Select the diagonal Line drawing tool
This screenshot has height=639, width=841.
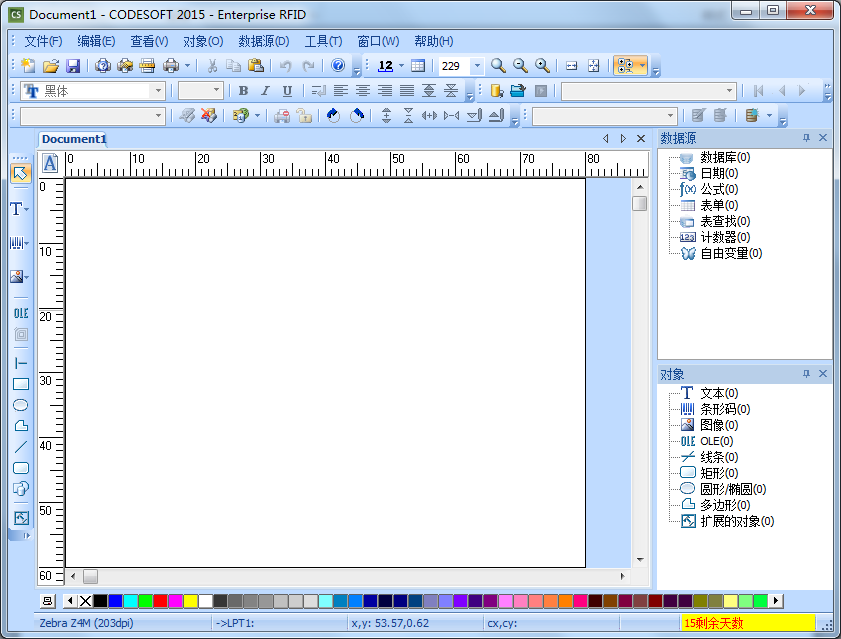[x=20, y=447]
